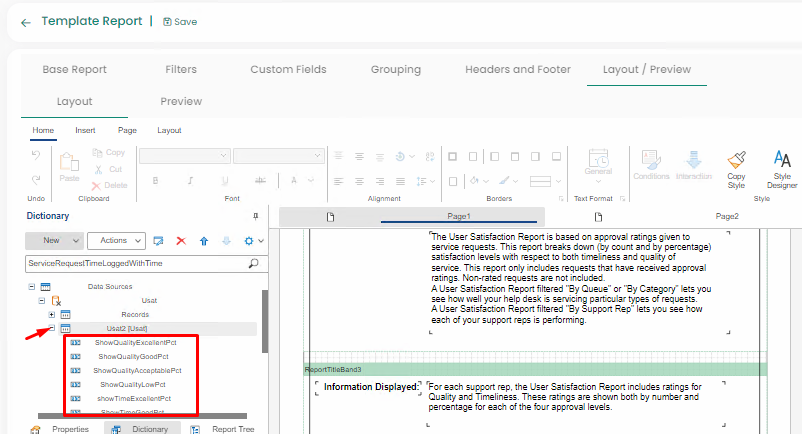Open the Actions dropdown in Dictionary panel
The width and height of the screenshot is (802, 434).
coord(116,240)
